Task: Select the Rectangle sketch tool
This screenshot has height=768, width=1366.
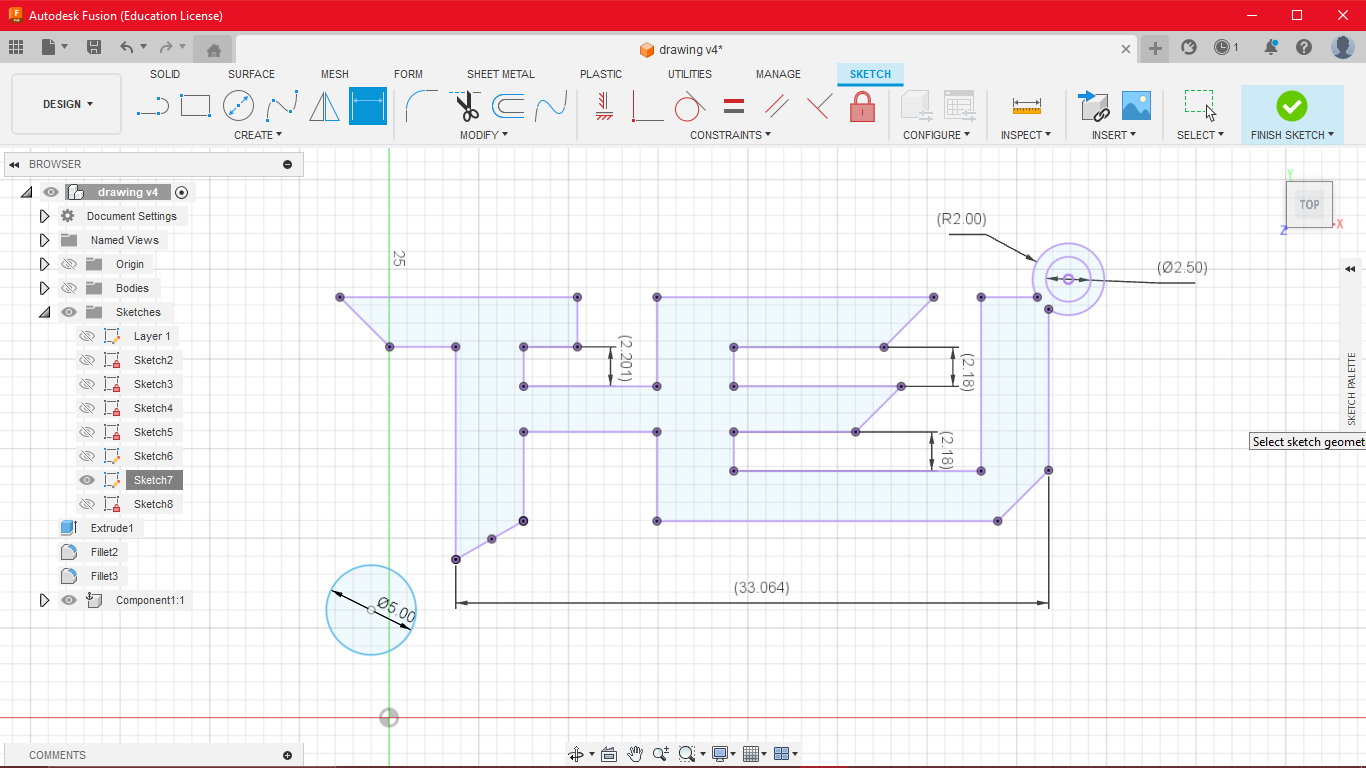Action: (x=195, y=105)
